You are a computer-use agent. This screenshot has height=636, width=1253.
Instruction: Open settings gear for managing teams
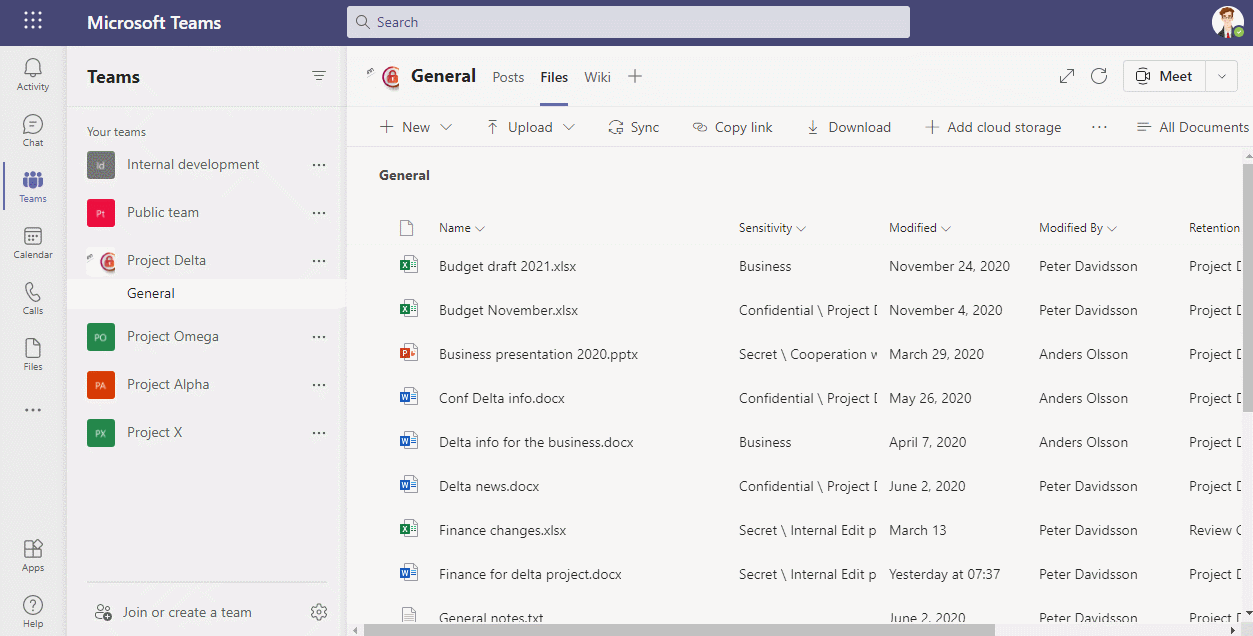point(319,612)
